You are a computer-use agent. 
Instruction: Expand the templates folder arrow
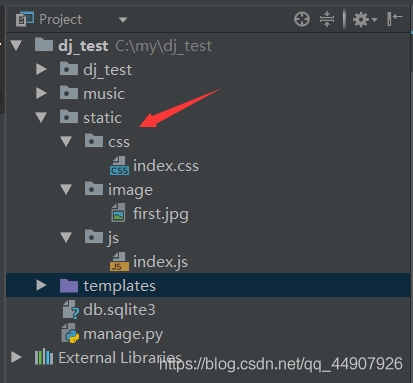pyautogui.click(x=41, y=285)
